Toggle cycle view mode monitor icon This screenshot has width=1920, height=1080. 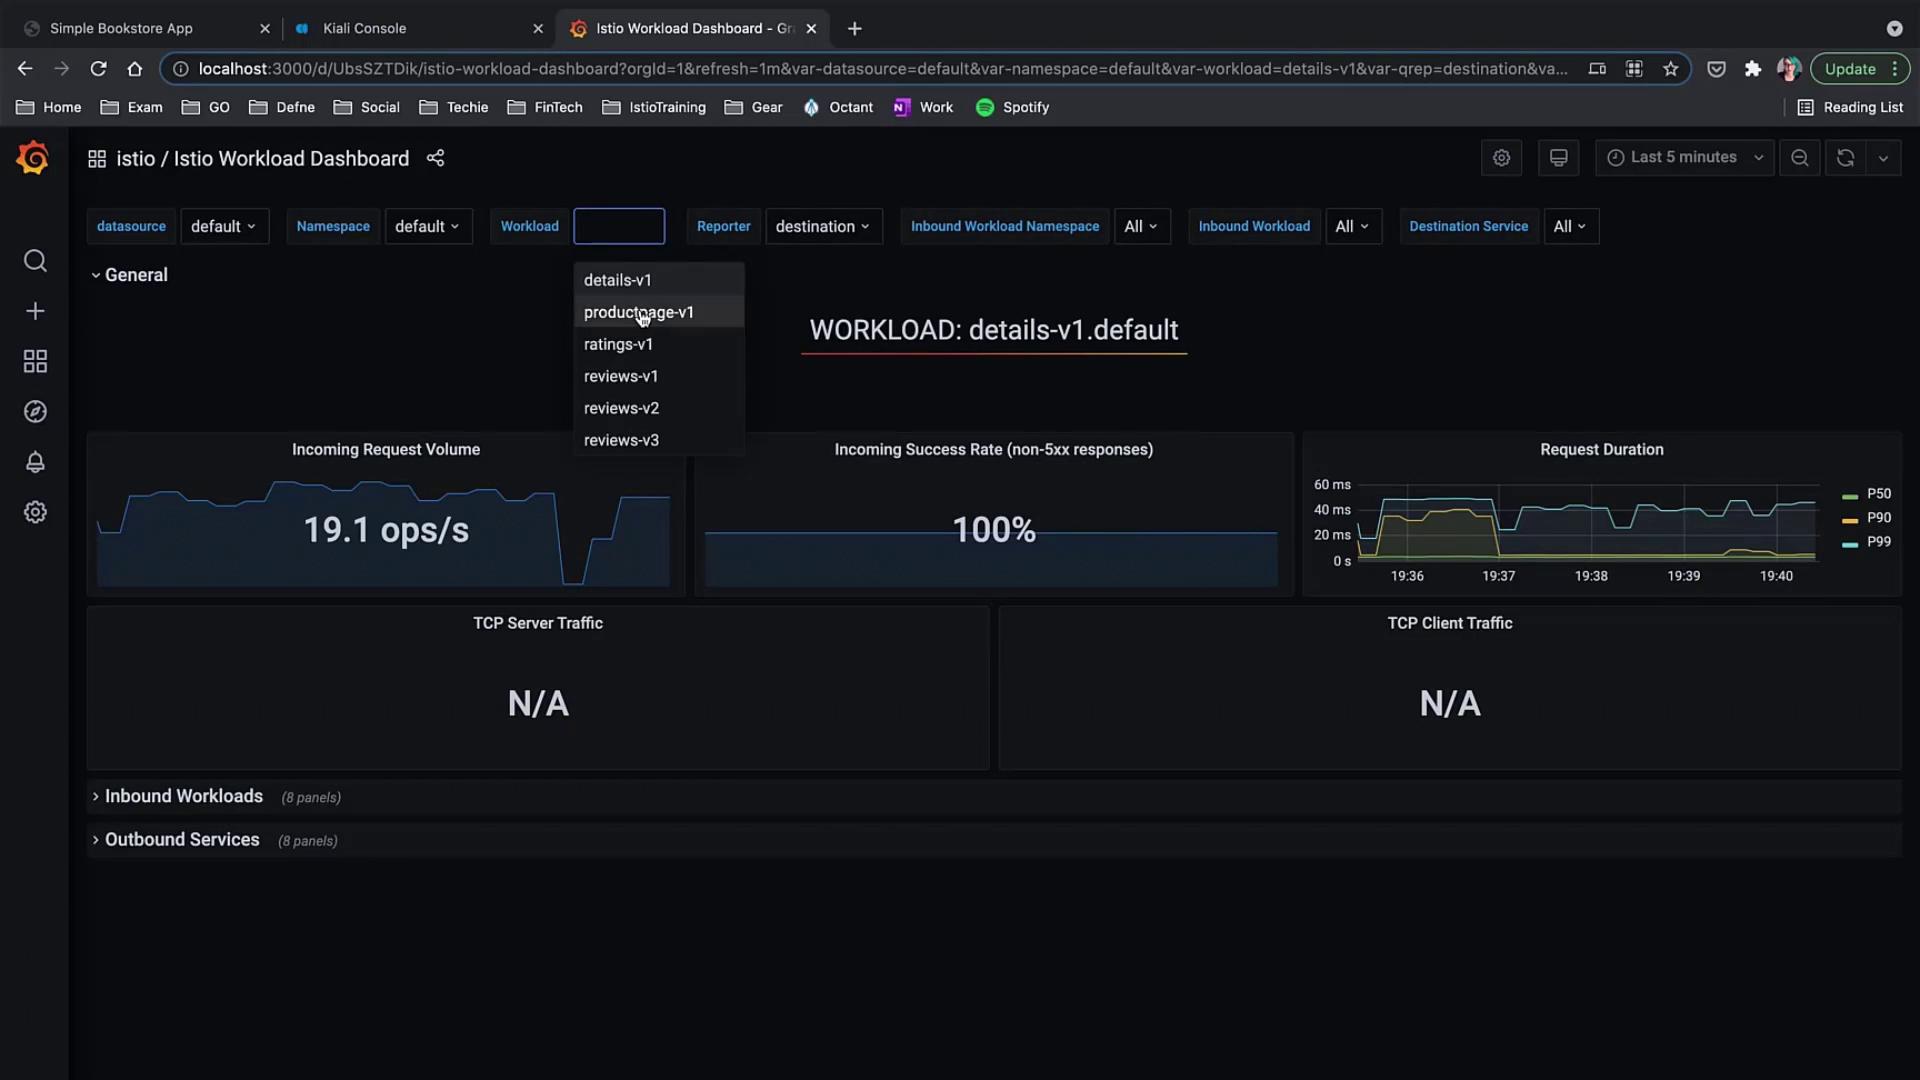(x=1558, y=158)
